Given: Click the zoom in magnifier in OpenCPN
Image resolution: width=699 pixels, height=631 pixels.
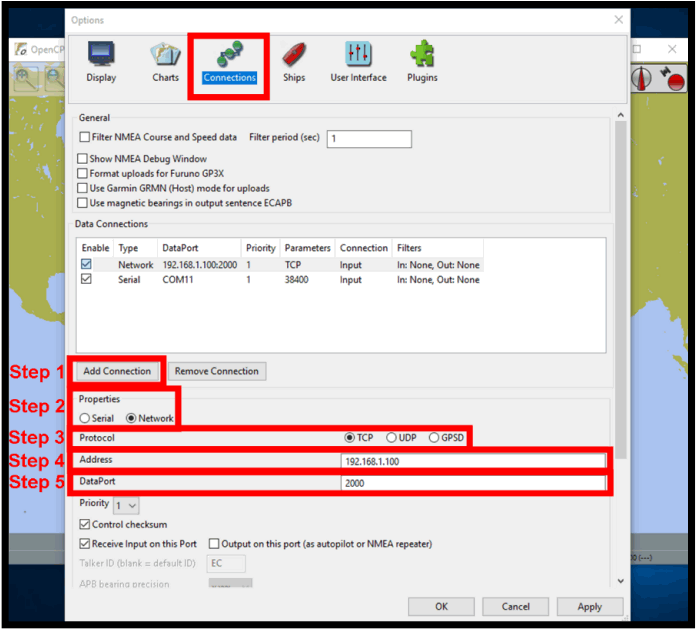Looking at the screenshot, I should [25, 79].
